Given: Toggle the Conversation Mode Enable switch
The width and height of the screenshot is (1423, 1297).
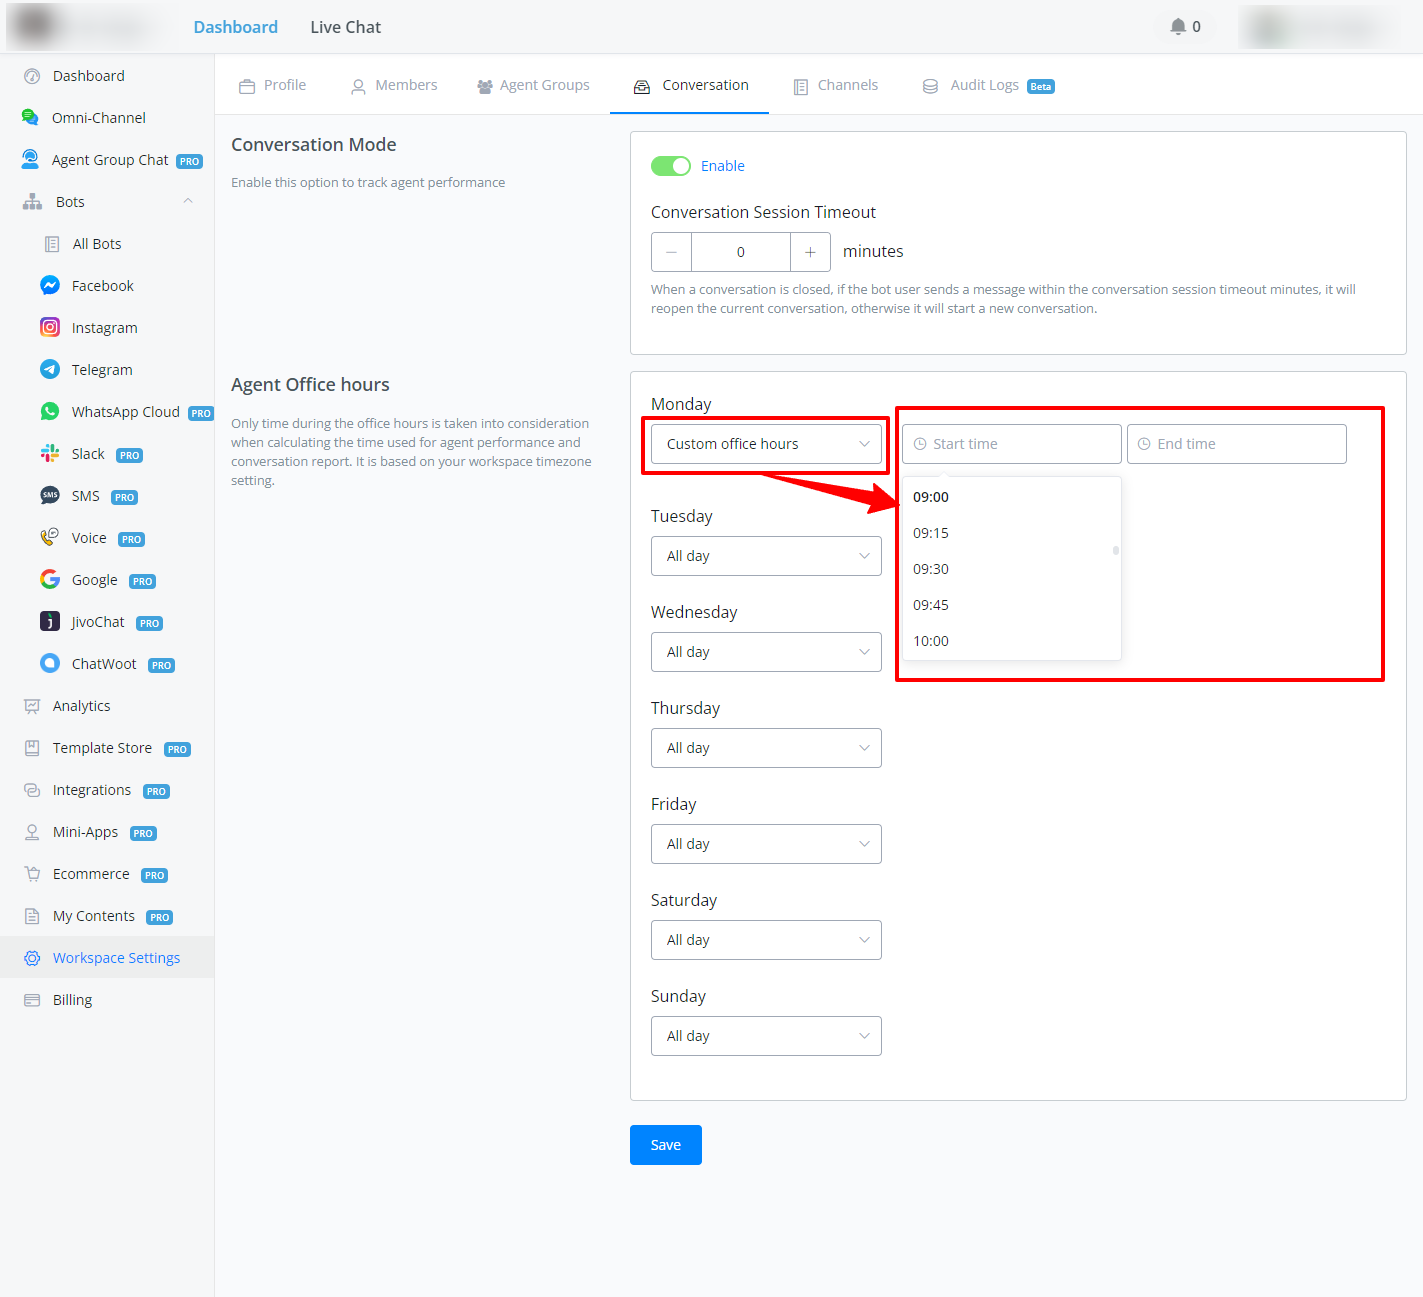Looking at the screenshot, I should click(x=671, y=166).
